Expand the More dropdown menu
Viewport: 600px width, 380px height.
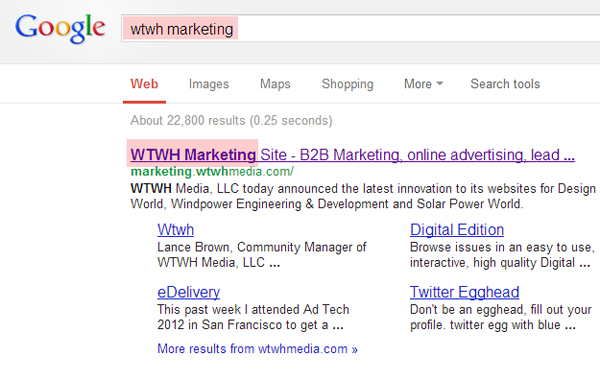424,84
